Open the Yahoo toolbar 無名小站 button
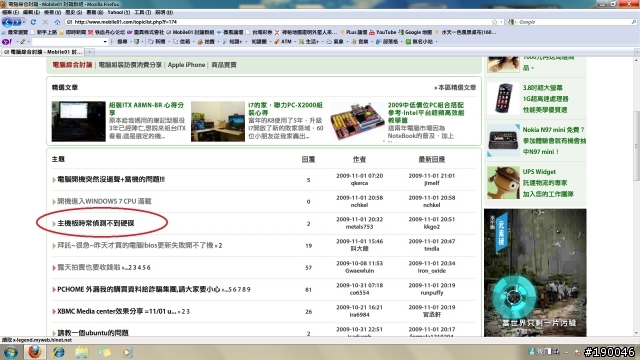 point(419,42)
